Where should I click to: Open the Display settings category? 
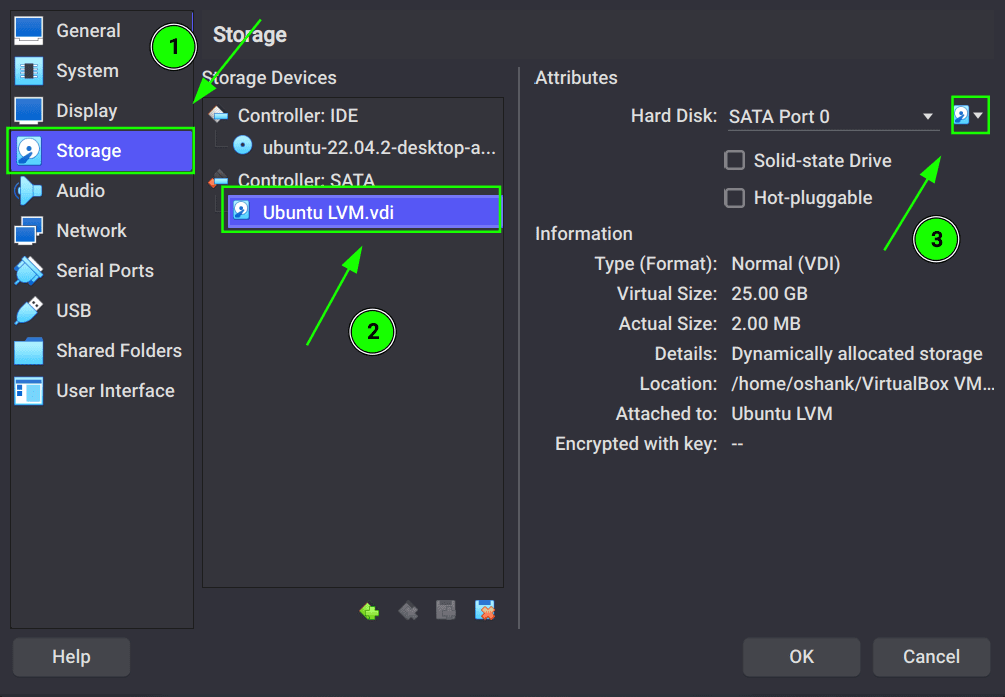87,111
